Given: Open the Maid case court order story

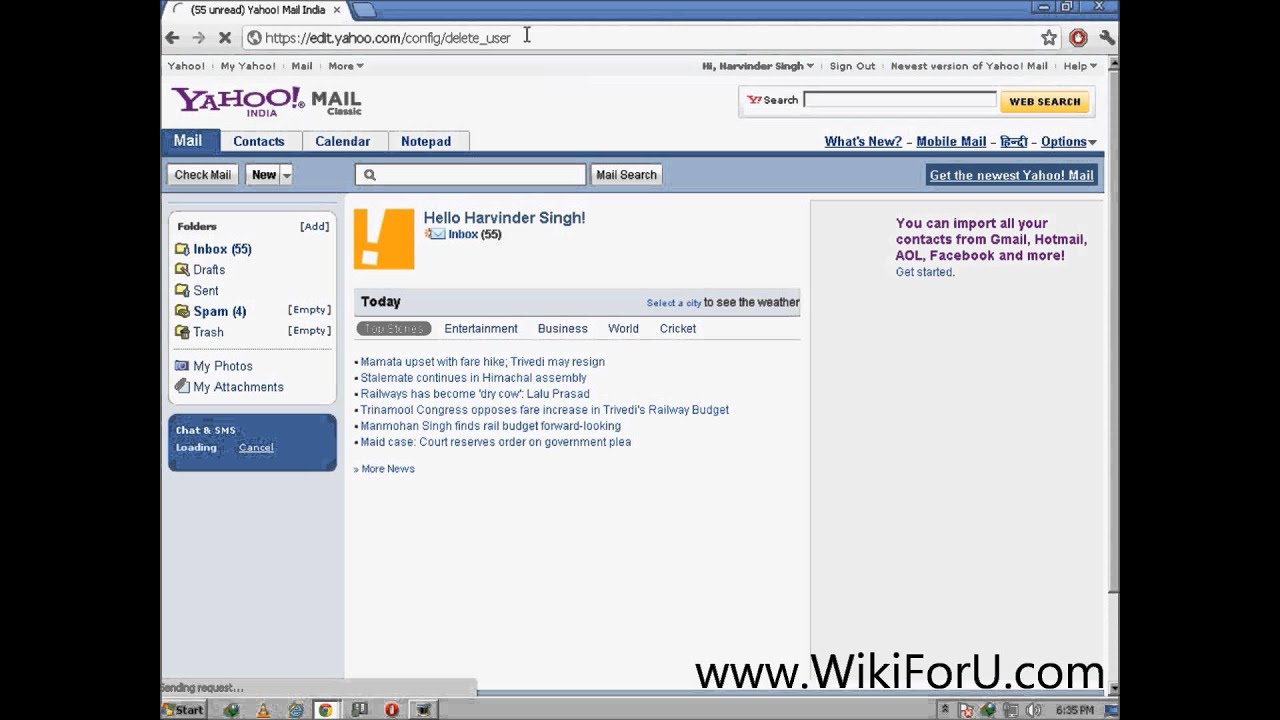Looking at the screenshot, I should coord(495,442).
